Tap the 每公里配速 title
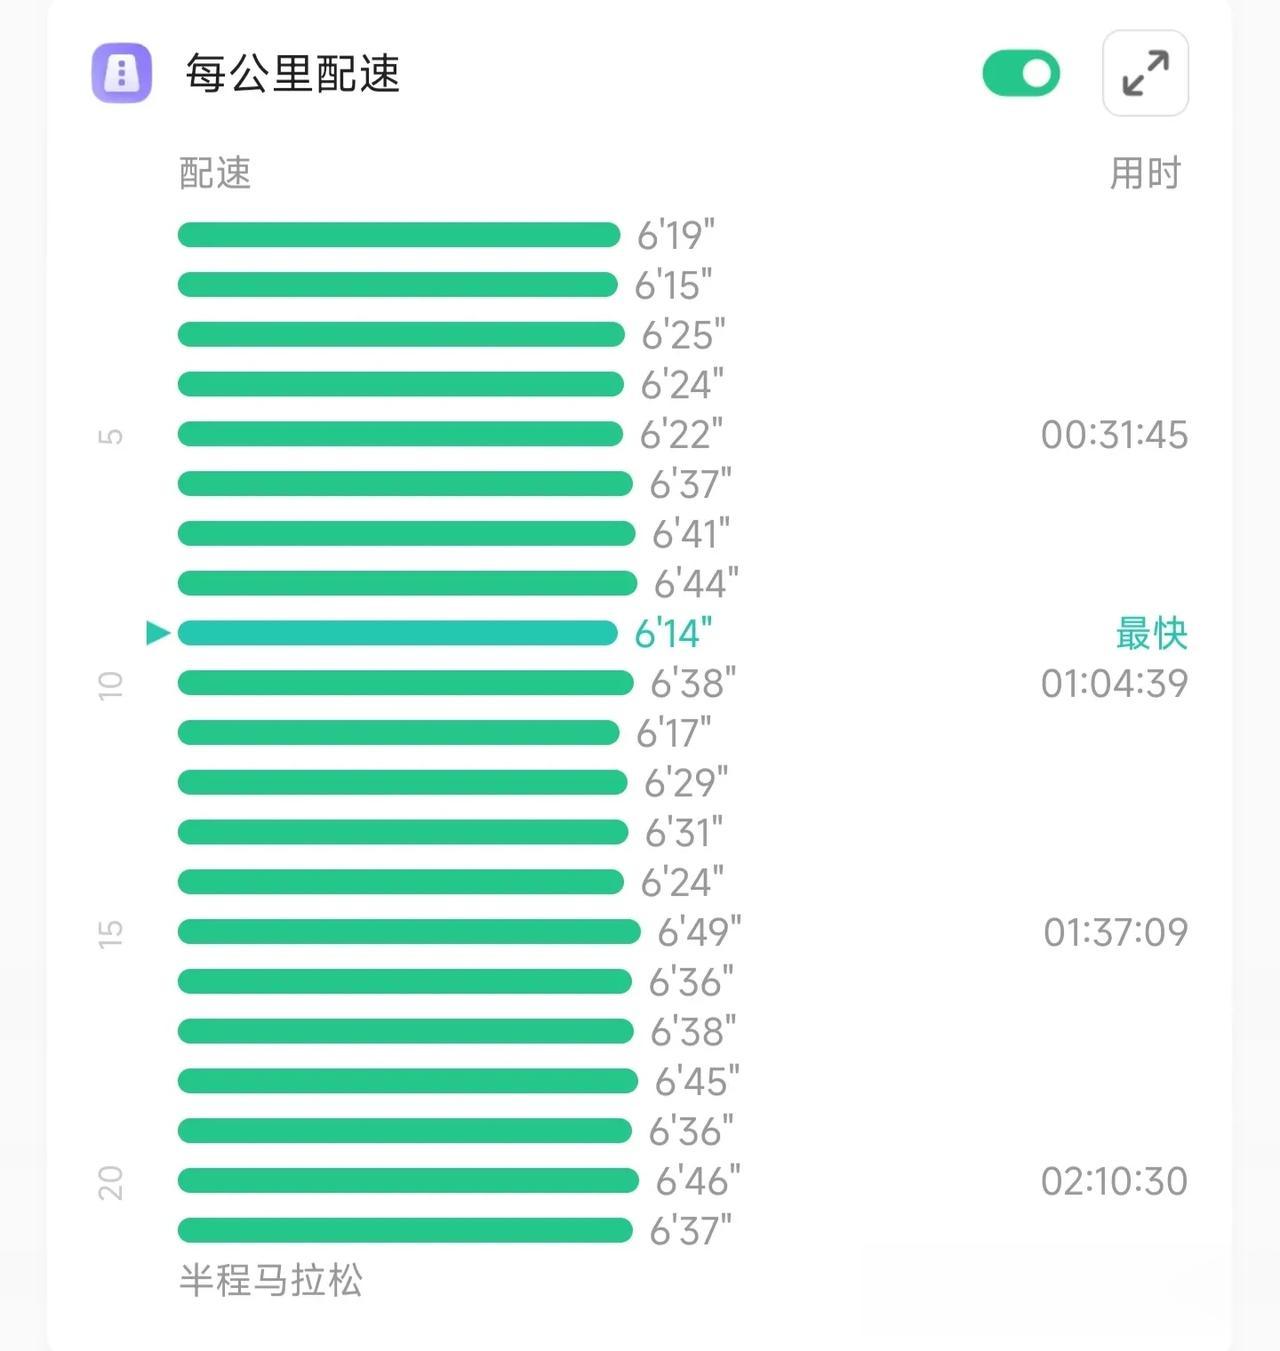 tap(293, 73)
